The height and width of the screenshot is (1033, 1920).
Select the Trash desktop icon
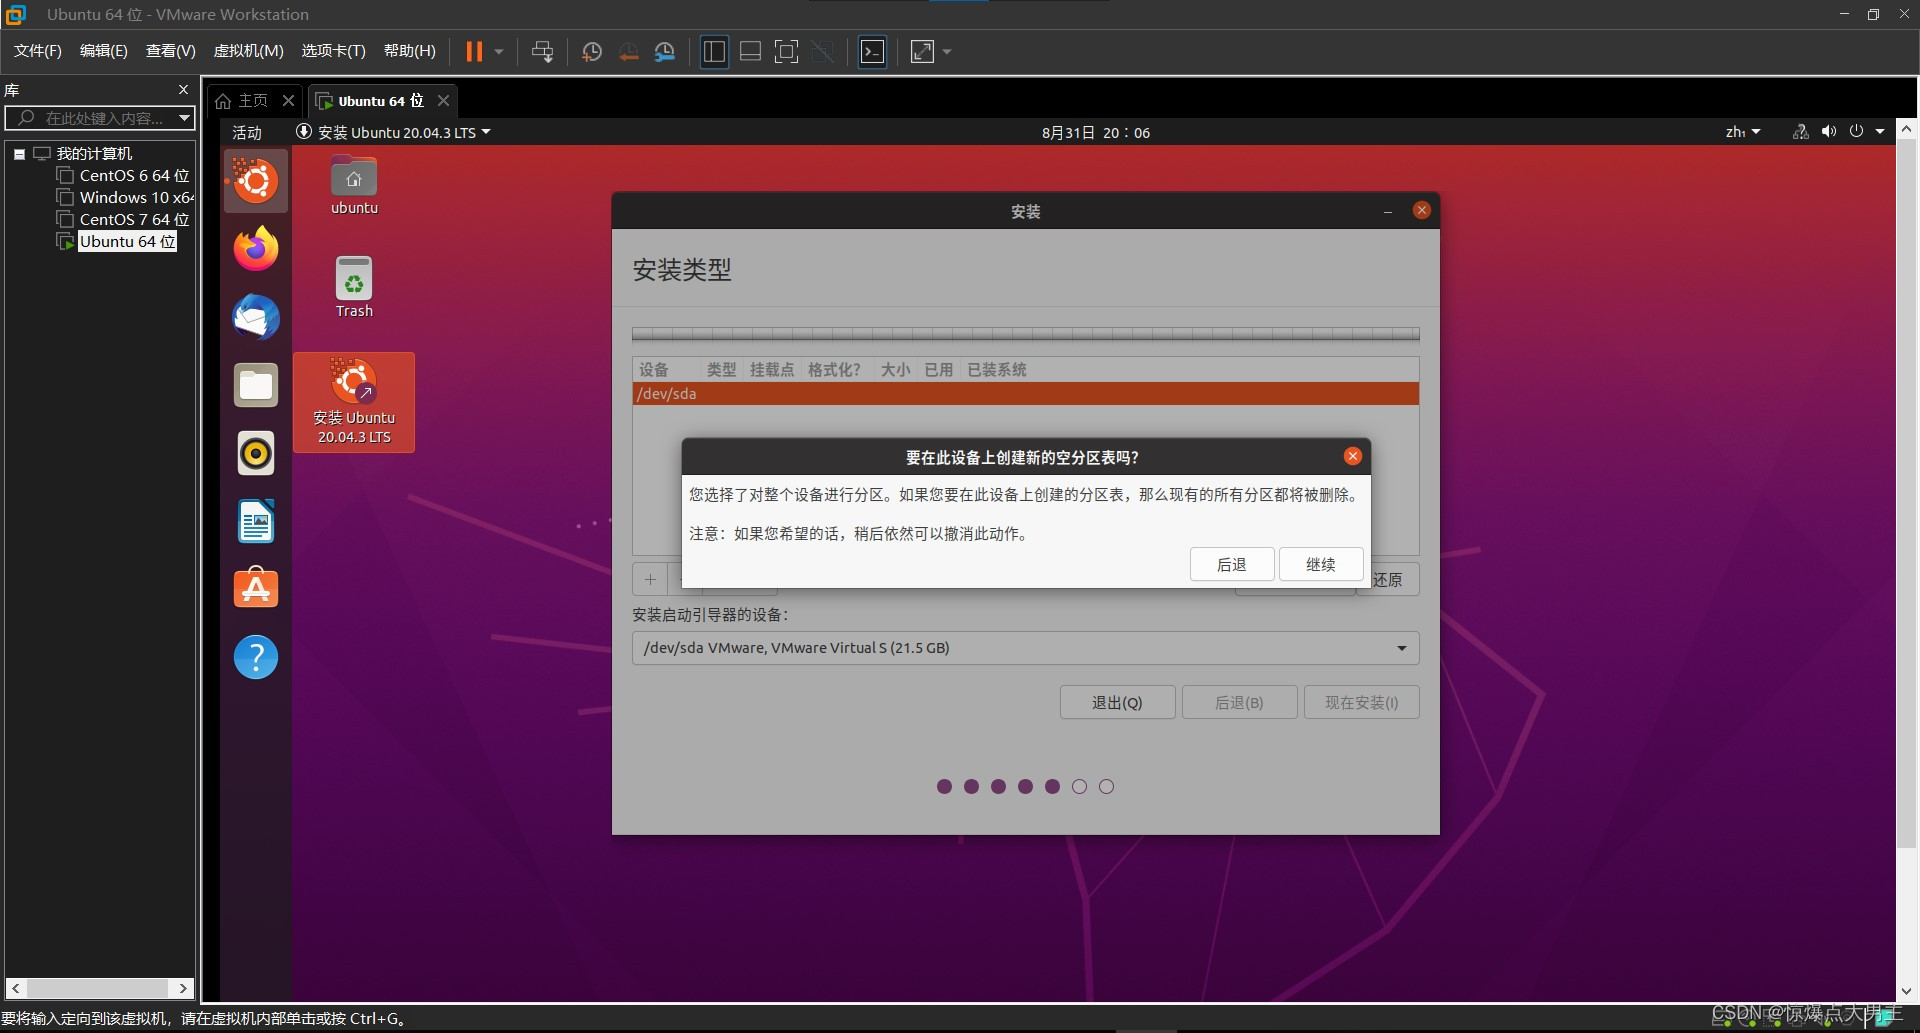(x=354, y=288)
